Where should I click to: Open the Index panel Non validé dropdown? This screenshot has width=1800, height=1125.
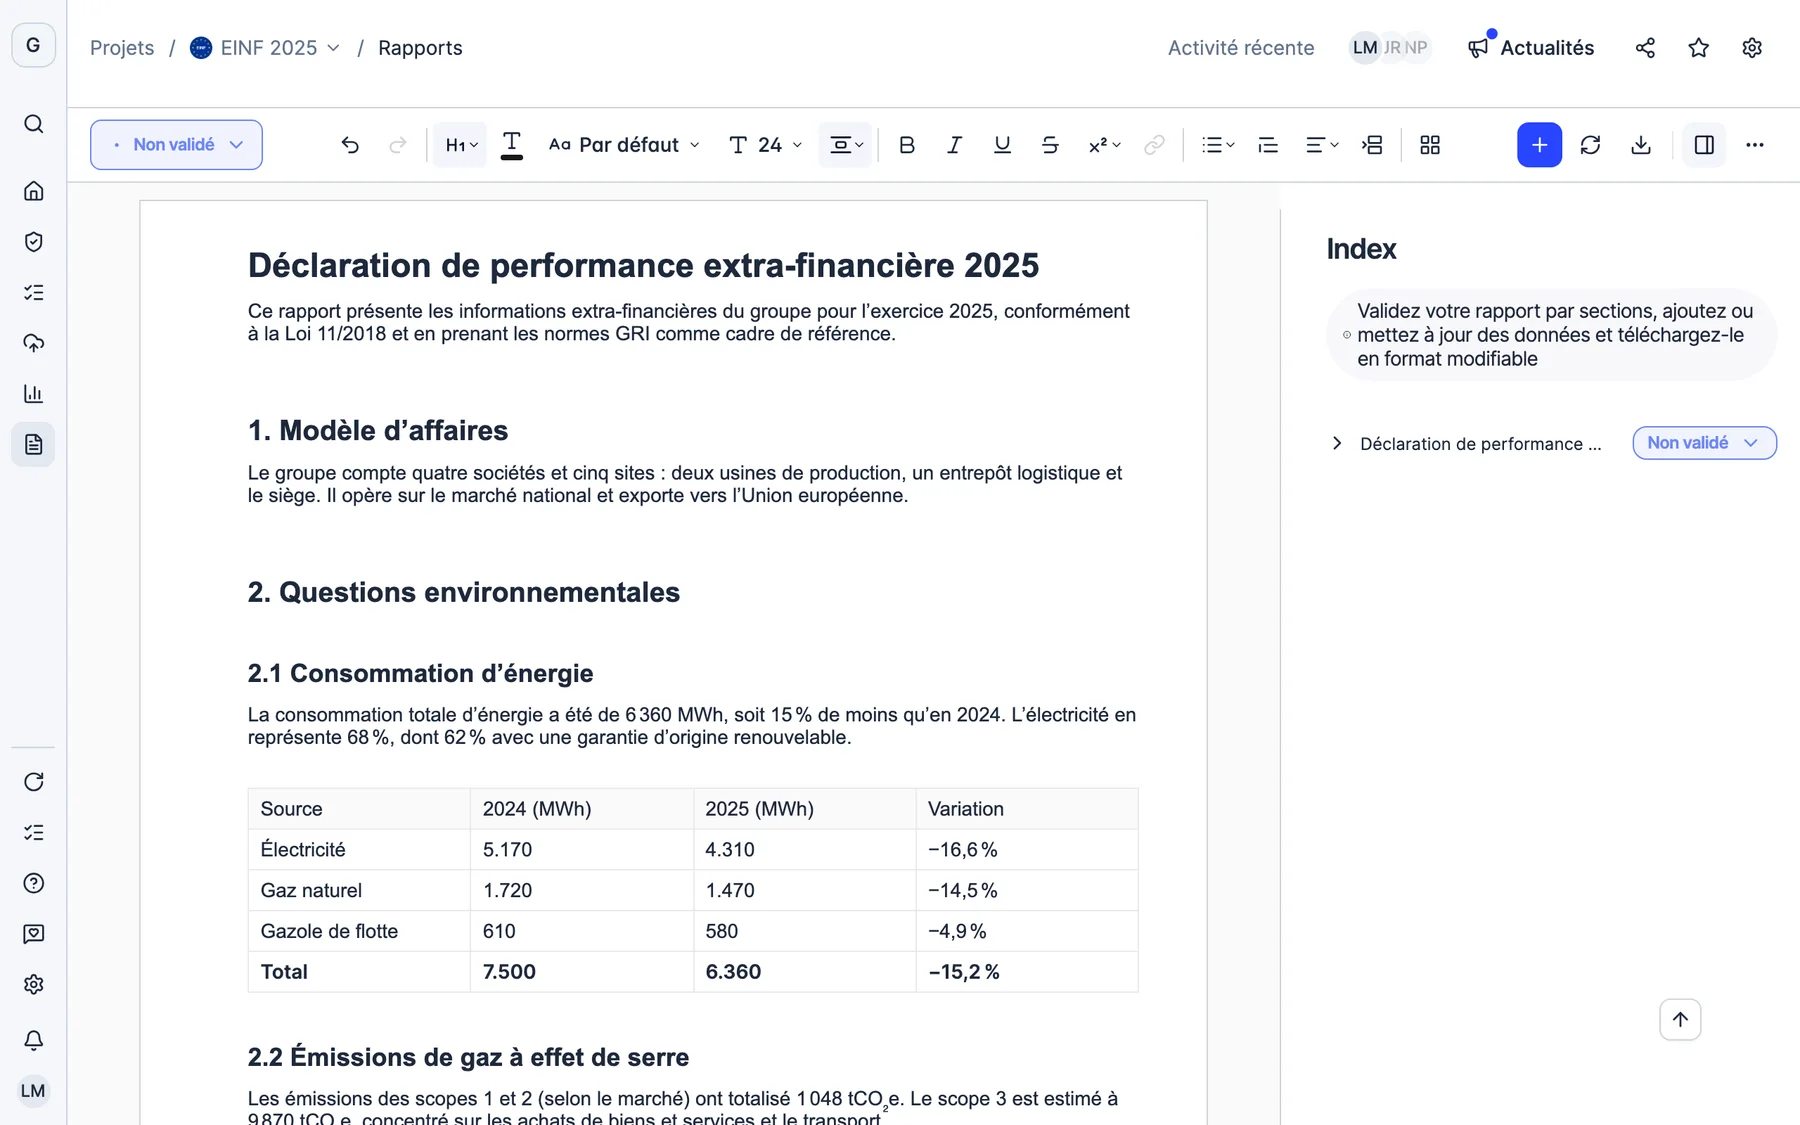pos(1704,443)
